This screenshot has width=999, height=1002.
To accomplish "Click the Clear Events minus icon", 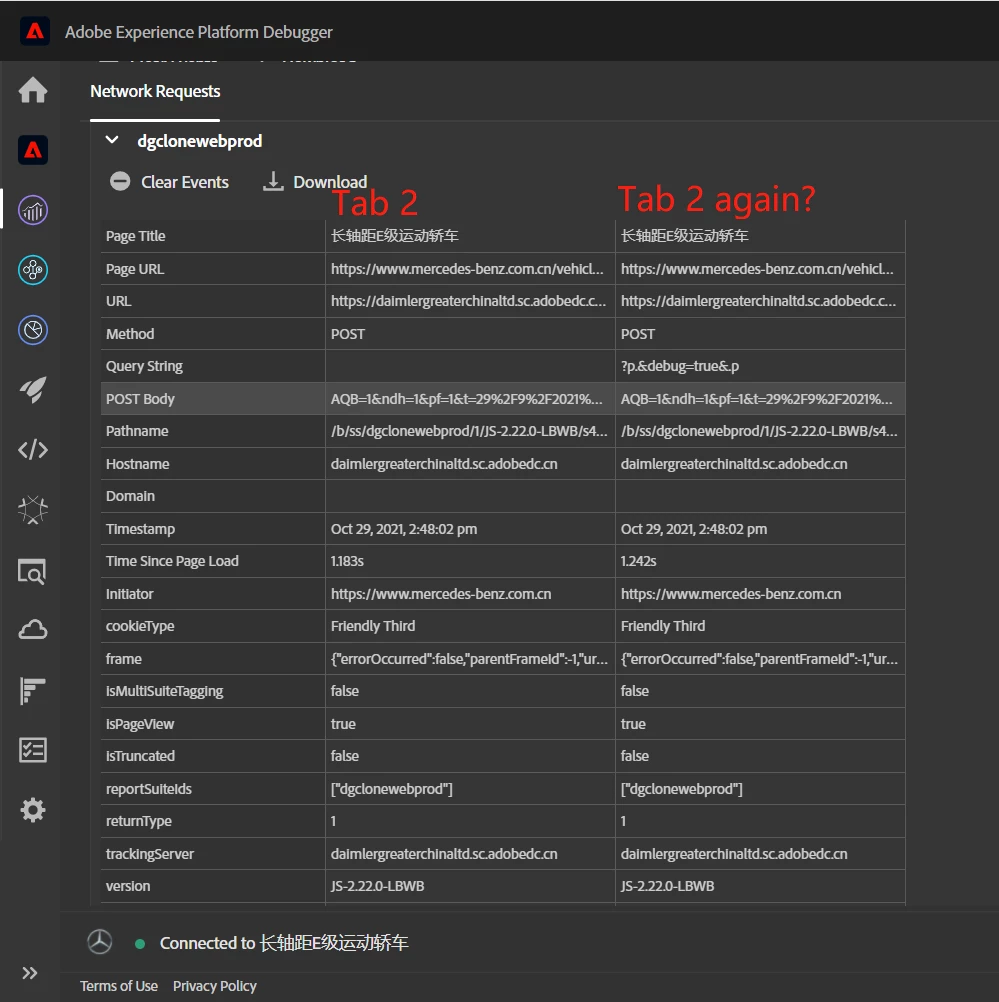I will 120,181.
